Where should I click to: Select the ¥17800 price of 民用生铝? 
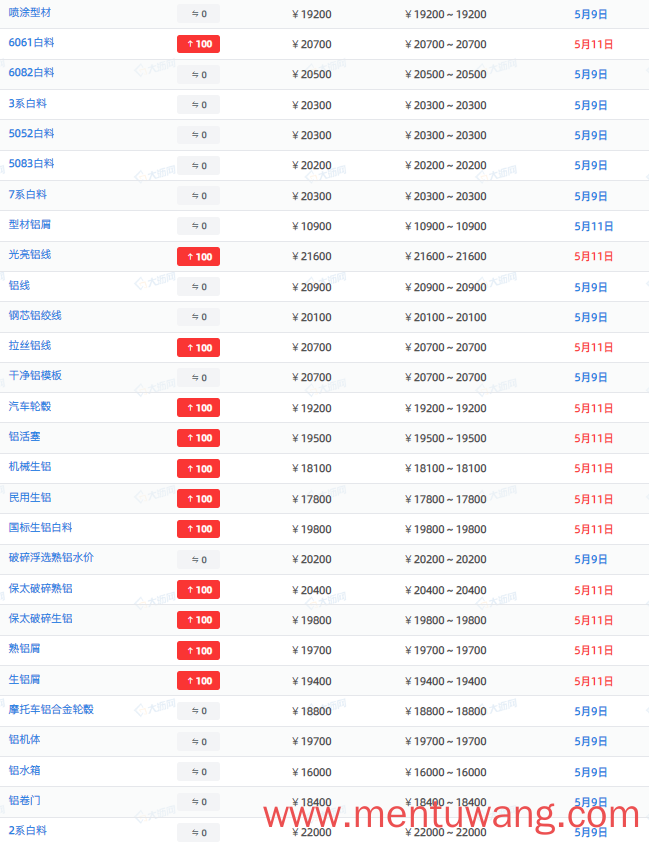(x=312, y=499)
